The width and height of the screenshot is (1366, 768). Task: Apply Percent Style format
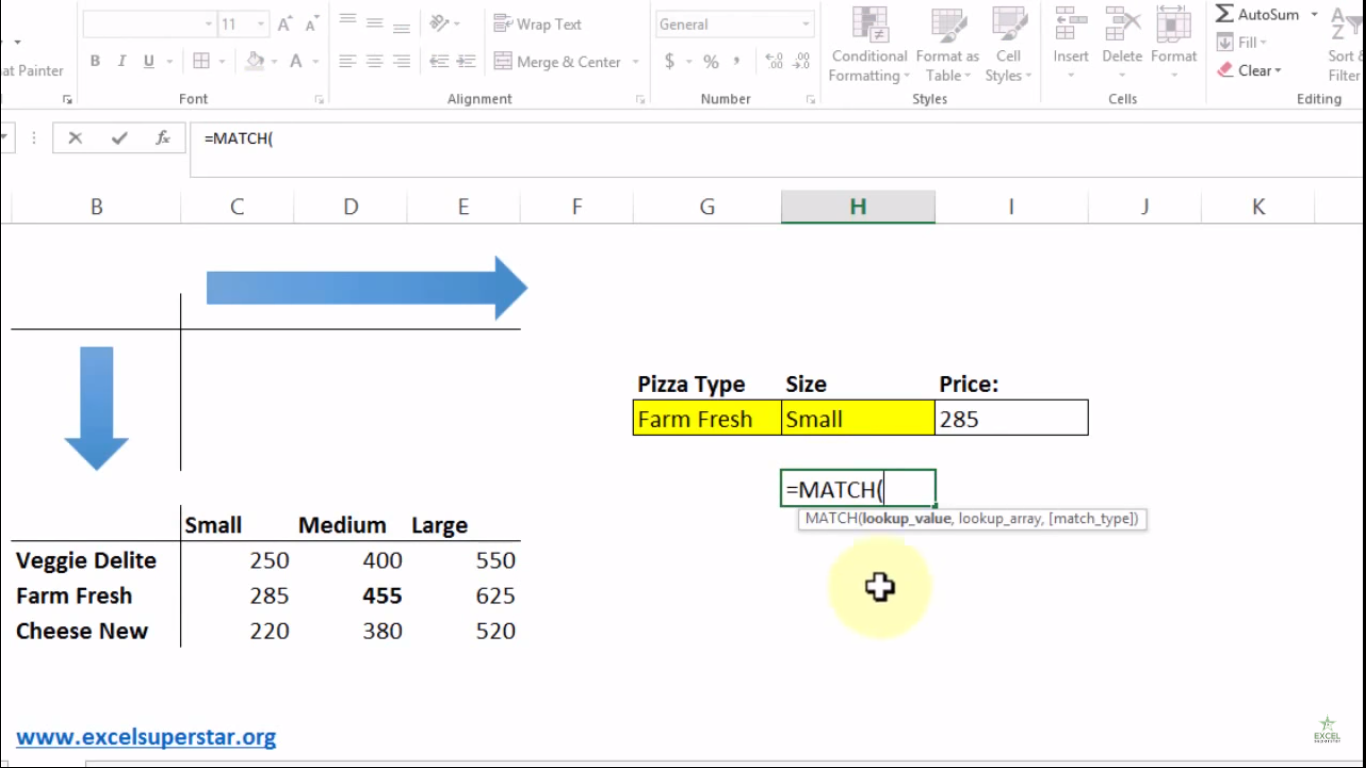pyautogui.click(x=711, y=62)
